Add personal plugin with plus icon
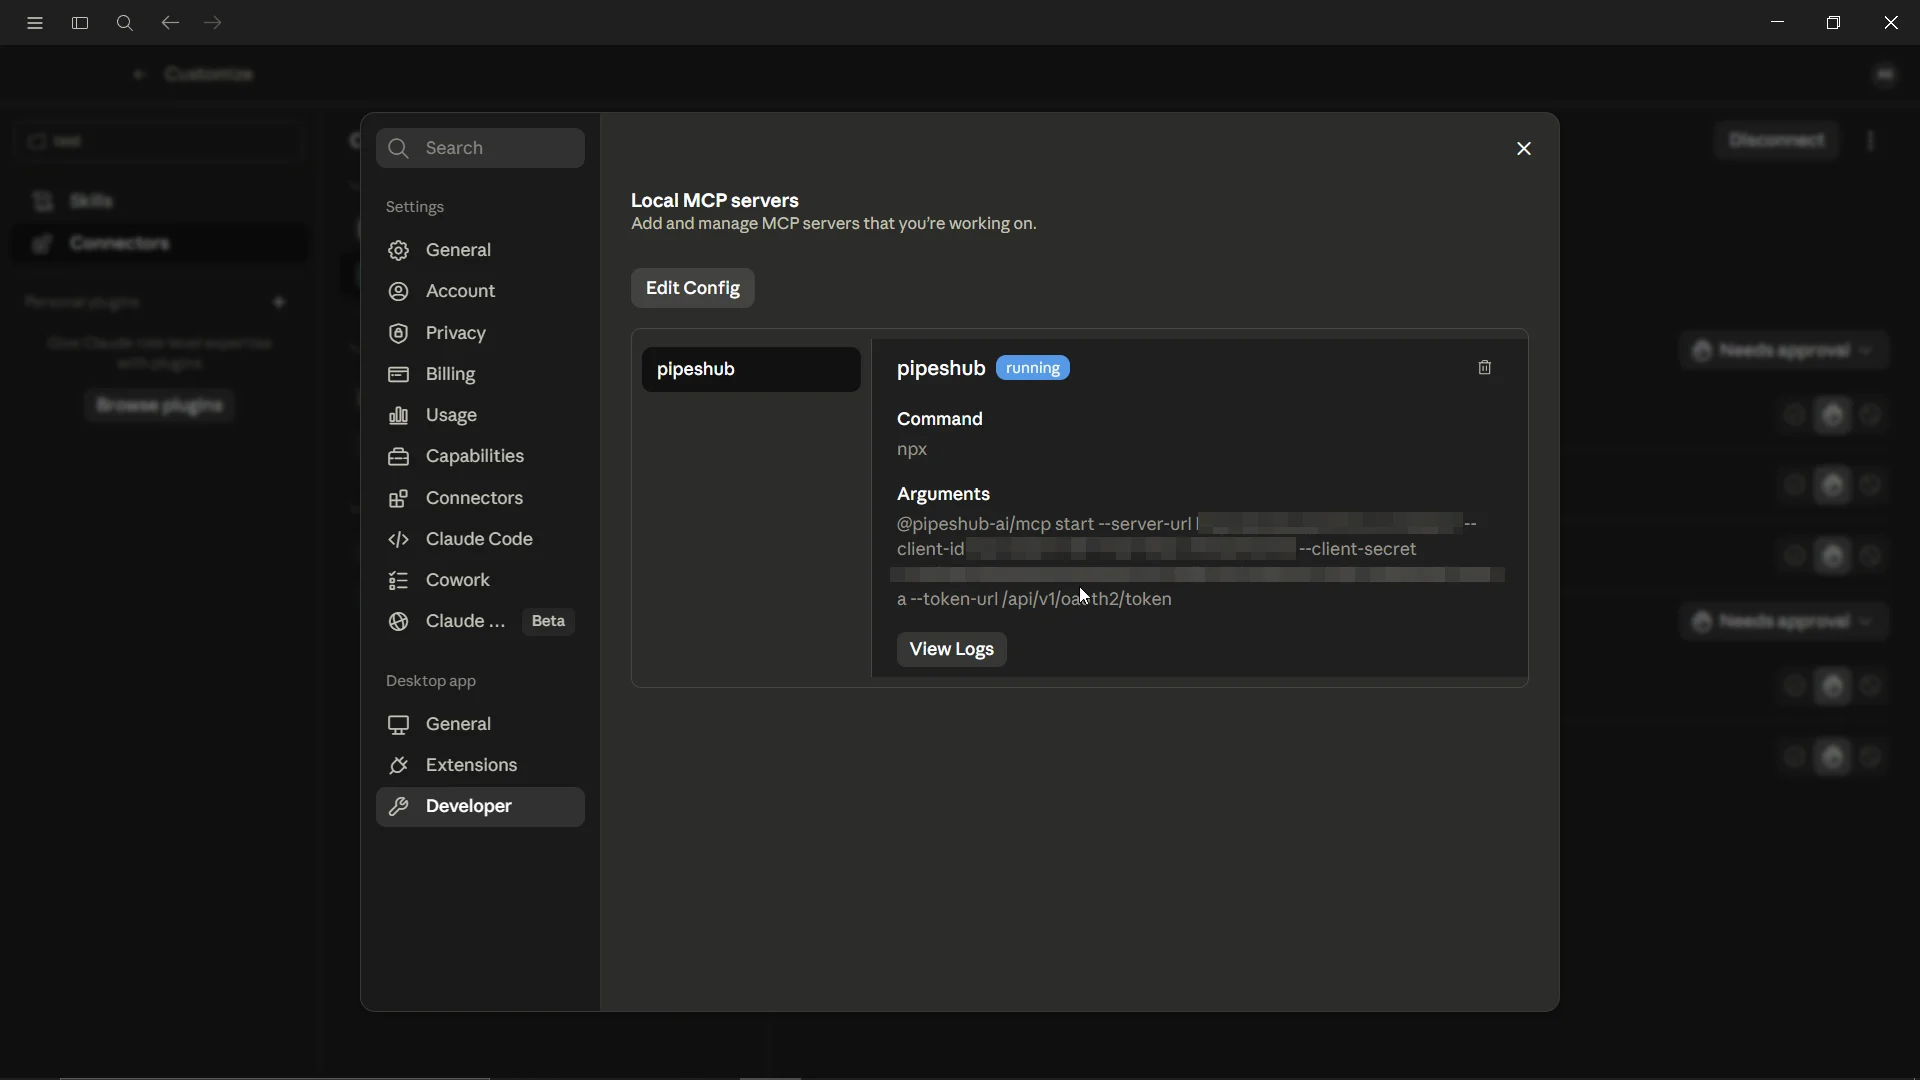Image resolution: width=1920 pixels, height=1080 pixels. pyautogui.click(x=279, y=302)
